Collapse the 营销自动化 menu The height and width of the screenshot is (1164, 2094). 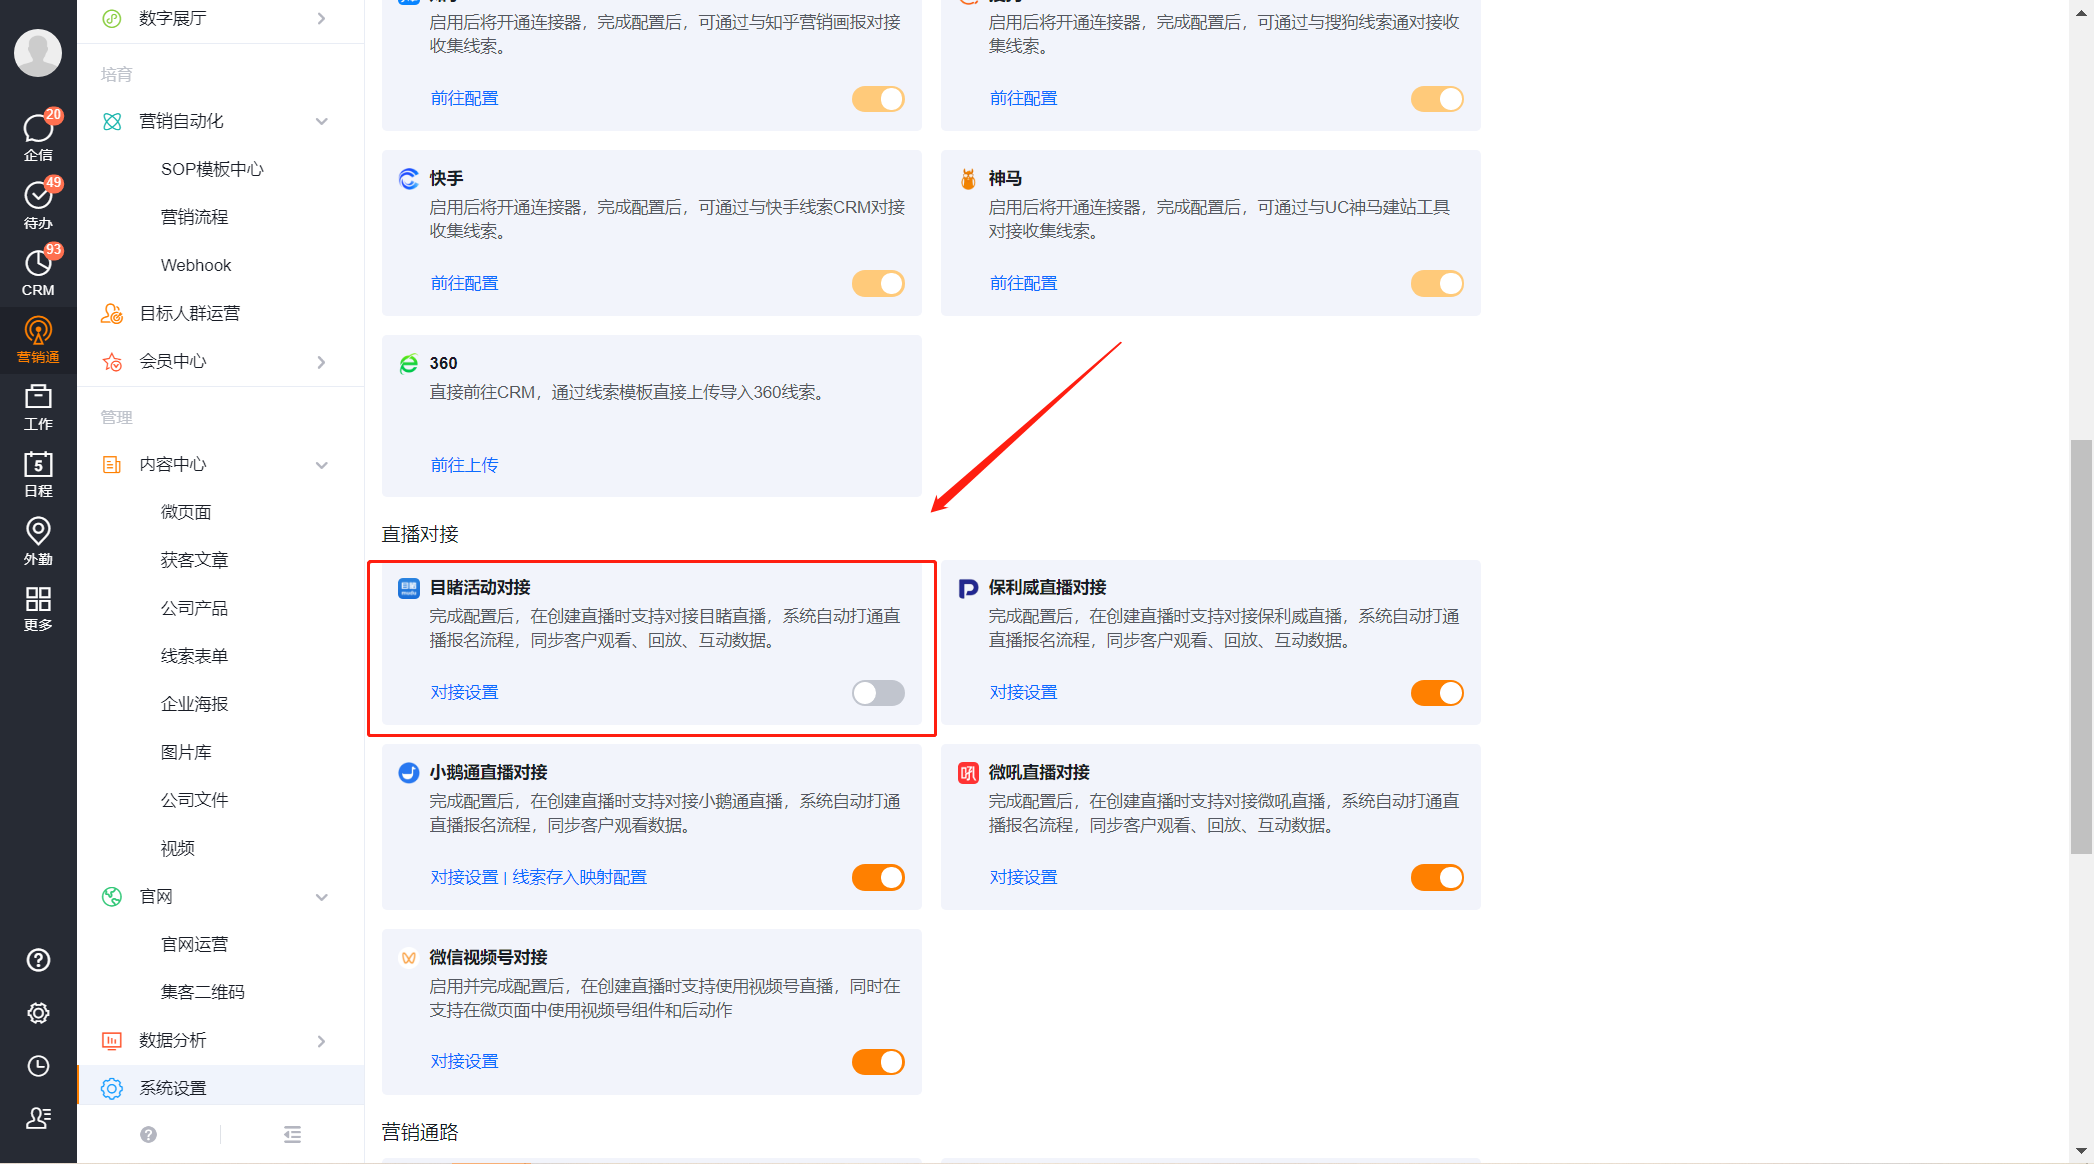pos(321,121)
